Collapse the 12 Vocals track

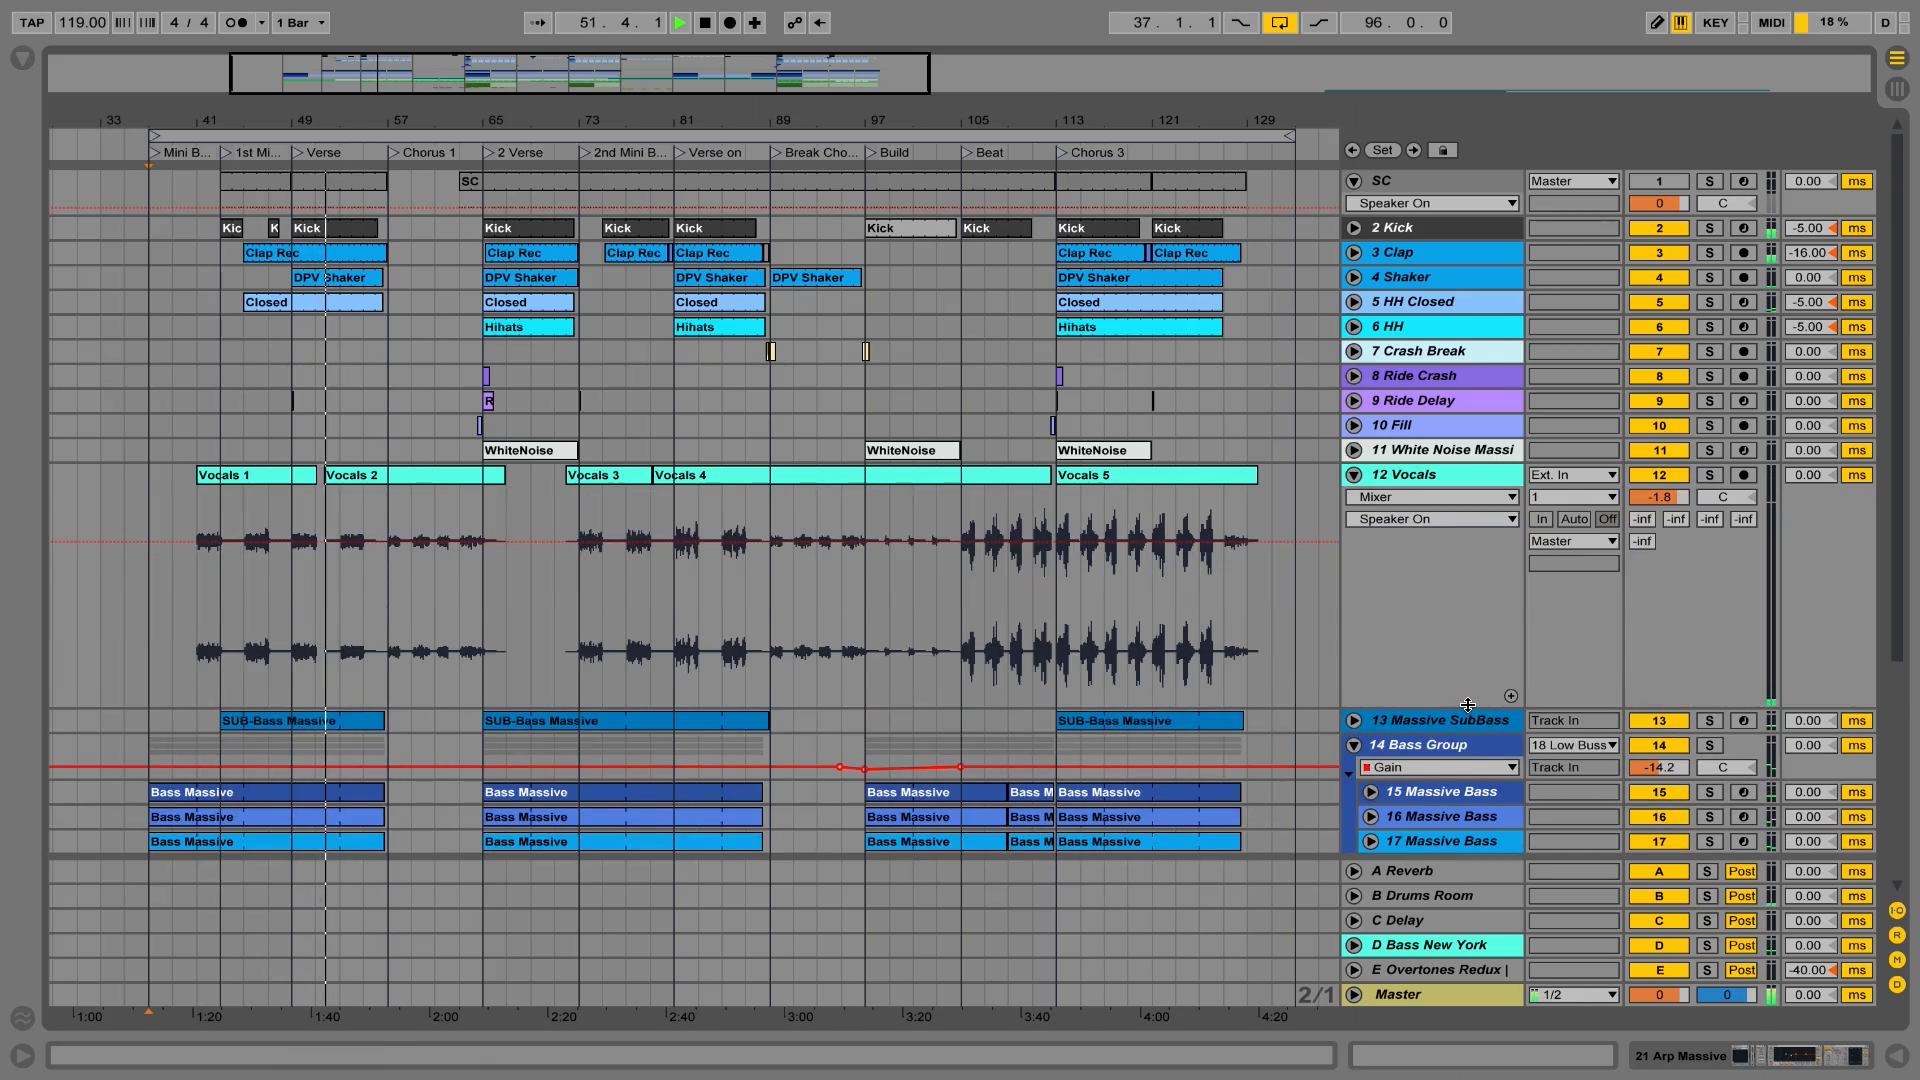pos(1354,475)
